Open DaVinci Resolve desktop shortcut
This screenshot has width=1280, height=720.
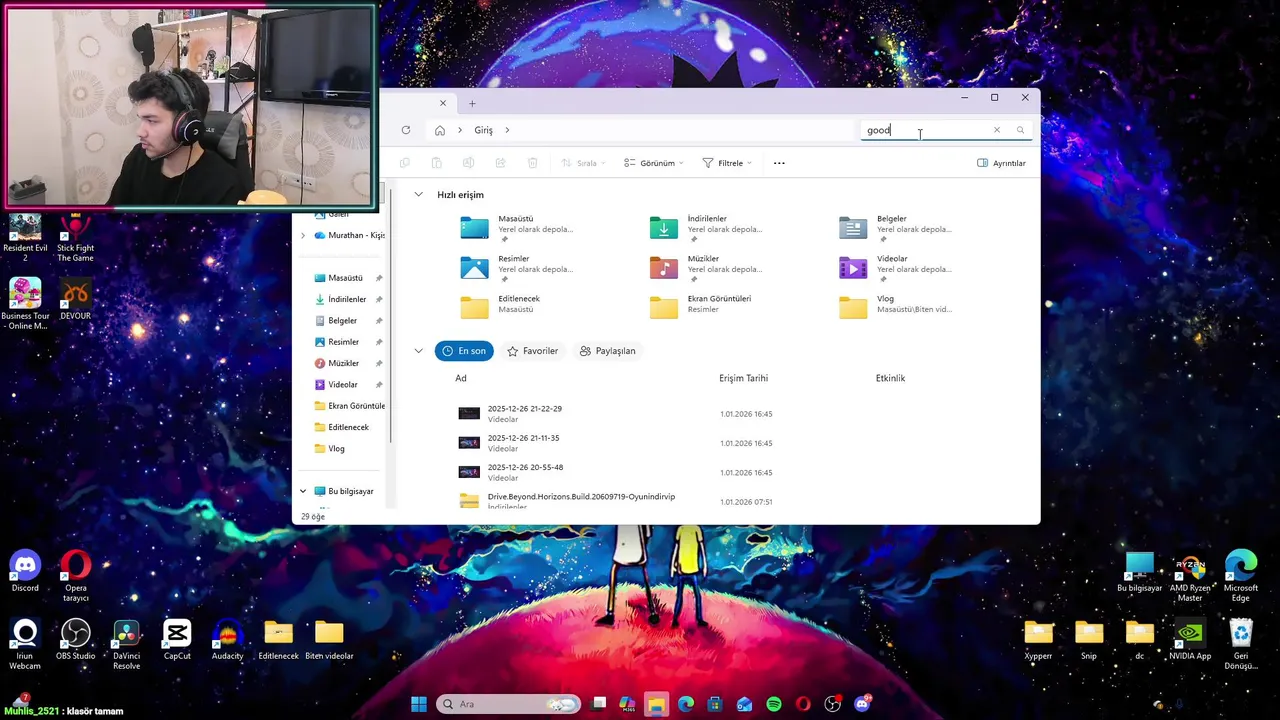[x=126, y=645]
